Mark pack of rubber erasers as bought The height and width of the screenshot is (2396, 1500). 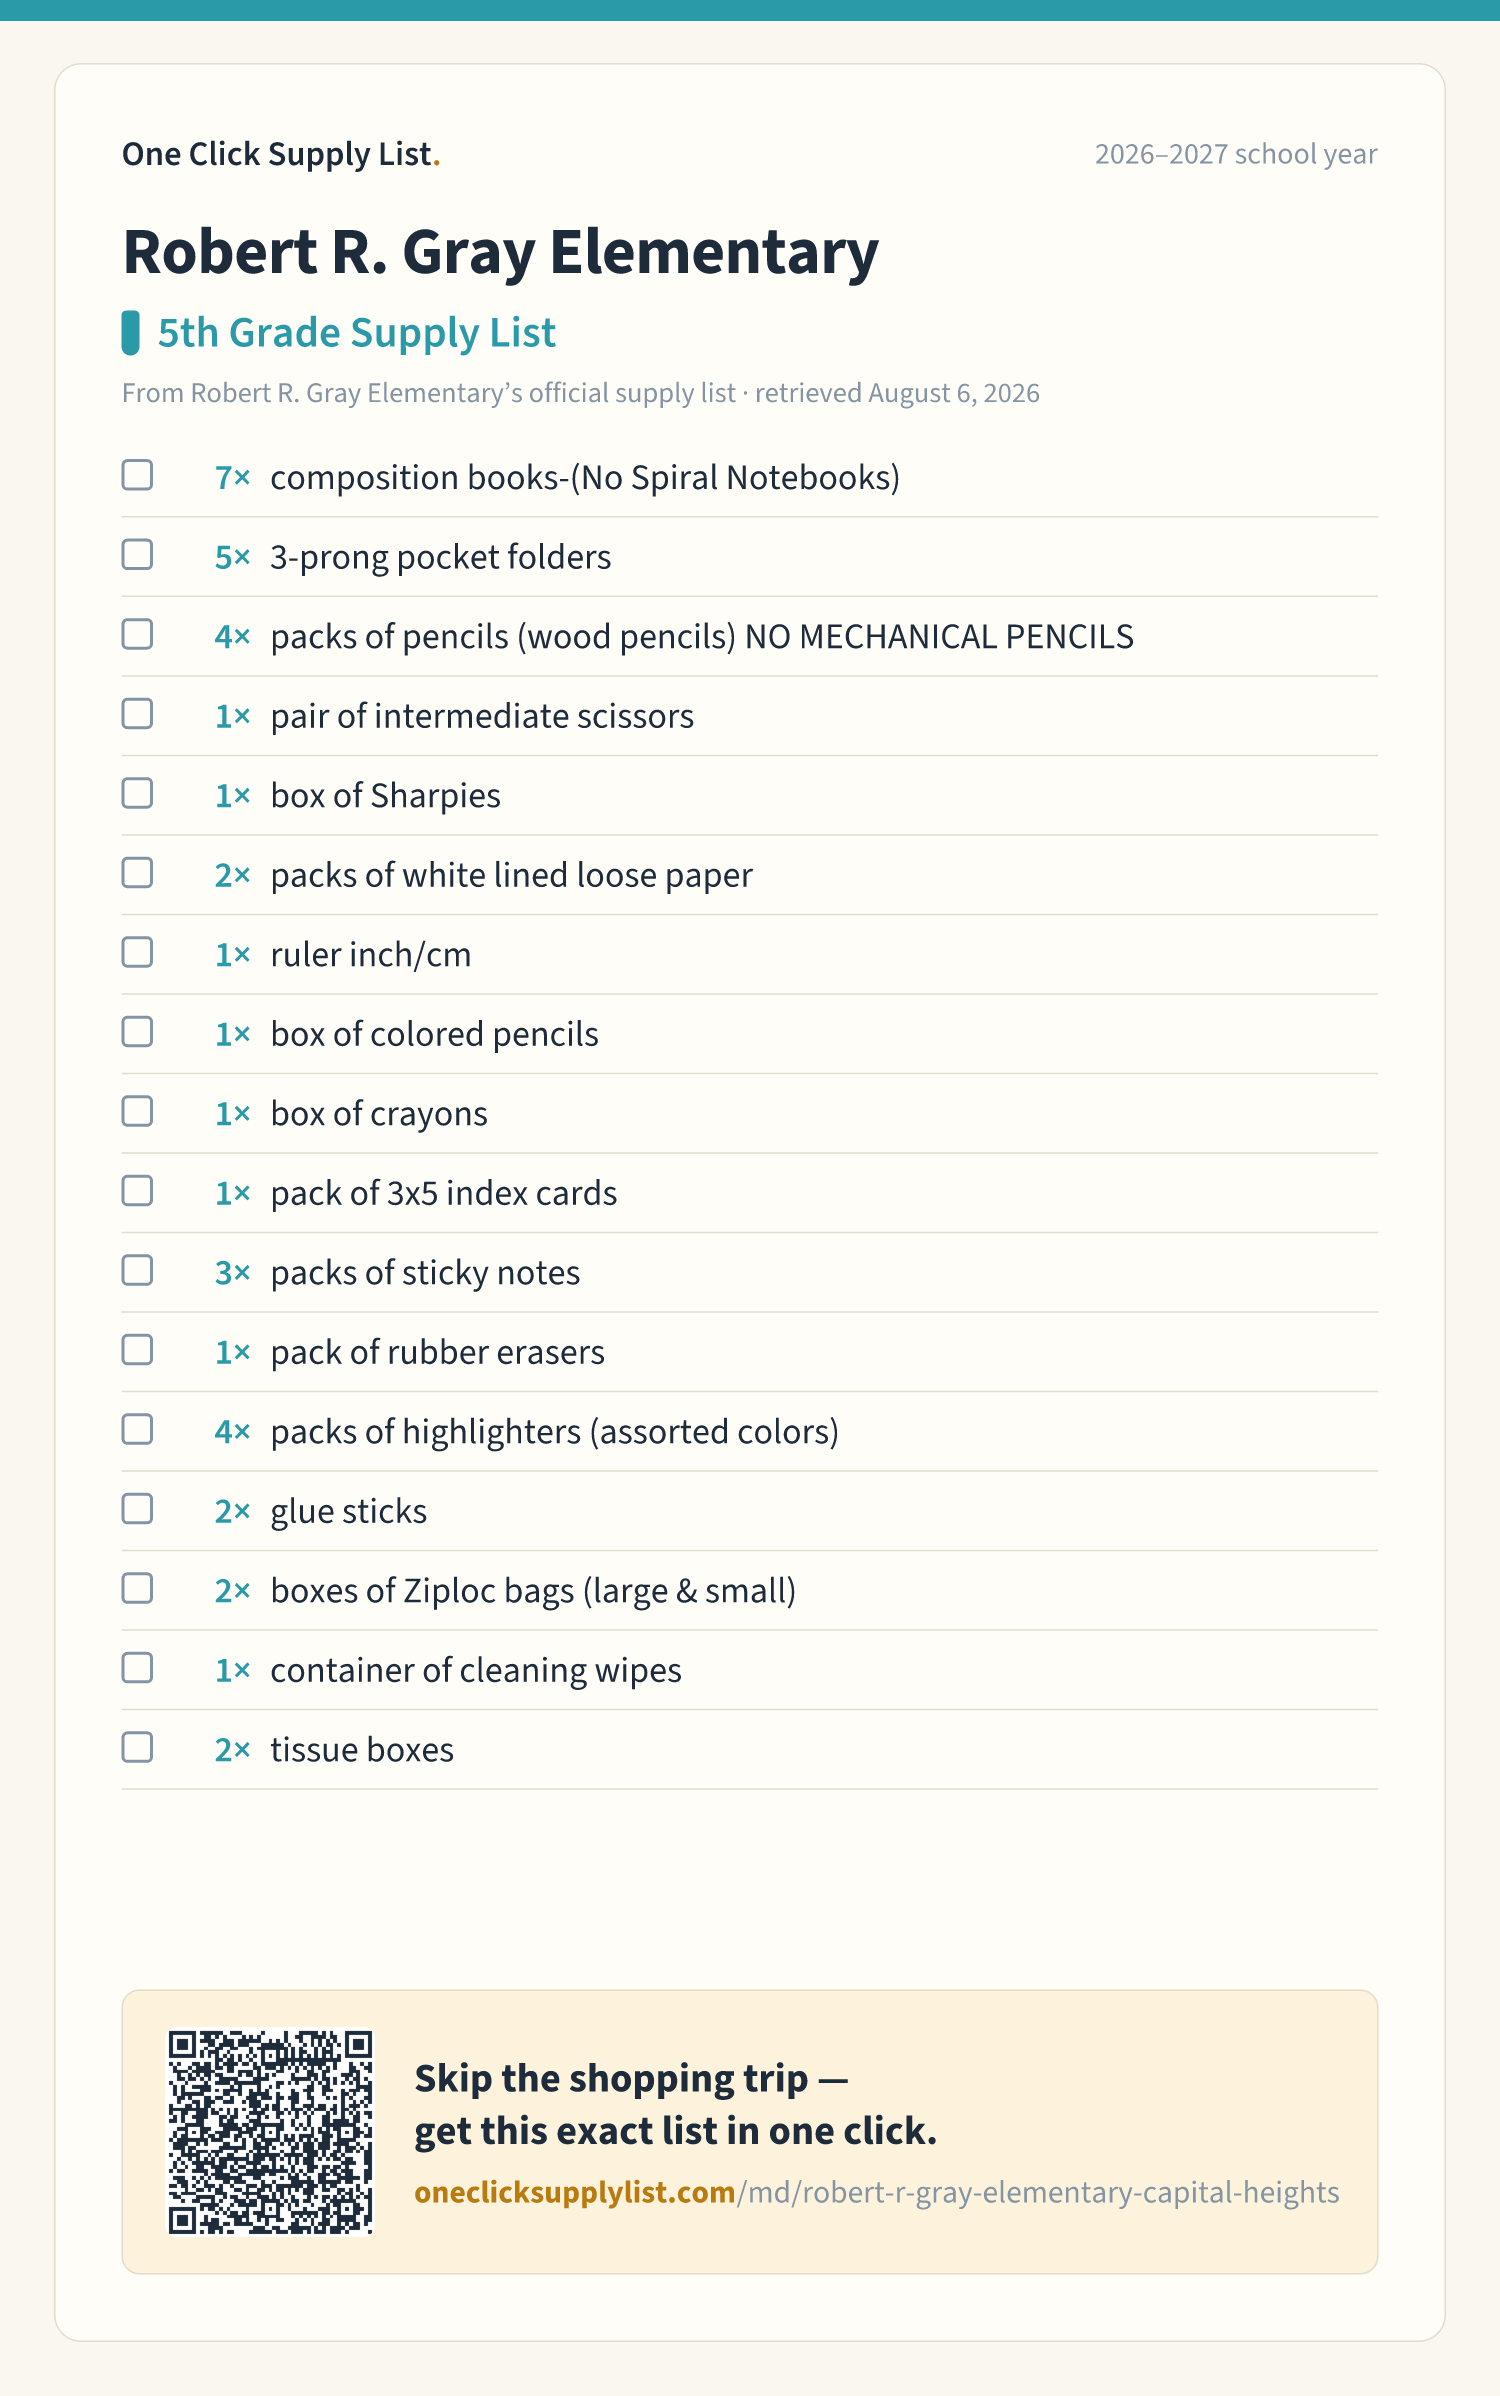[x=137, y=1350]
